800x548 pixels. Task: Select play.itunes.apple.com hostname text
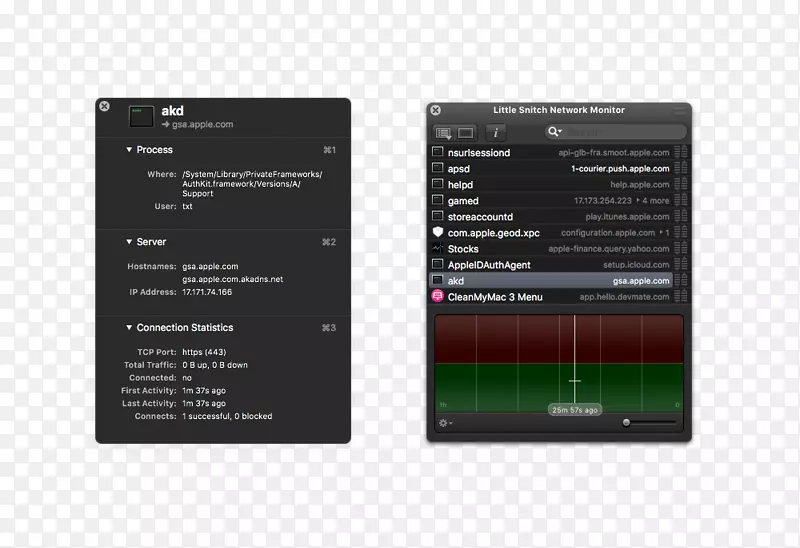[628, 217]
